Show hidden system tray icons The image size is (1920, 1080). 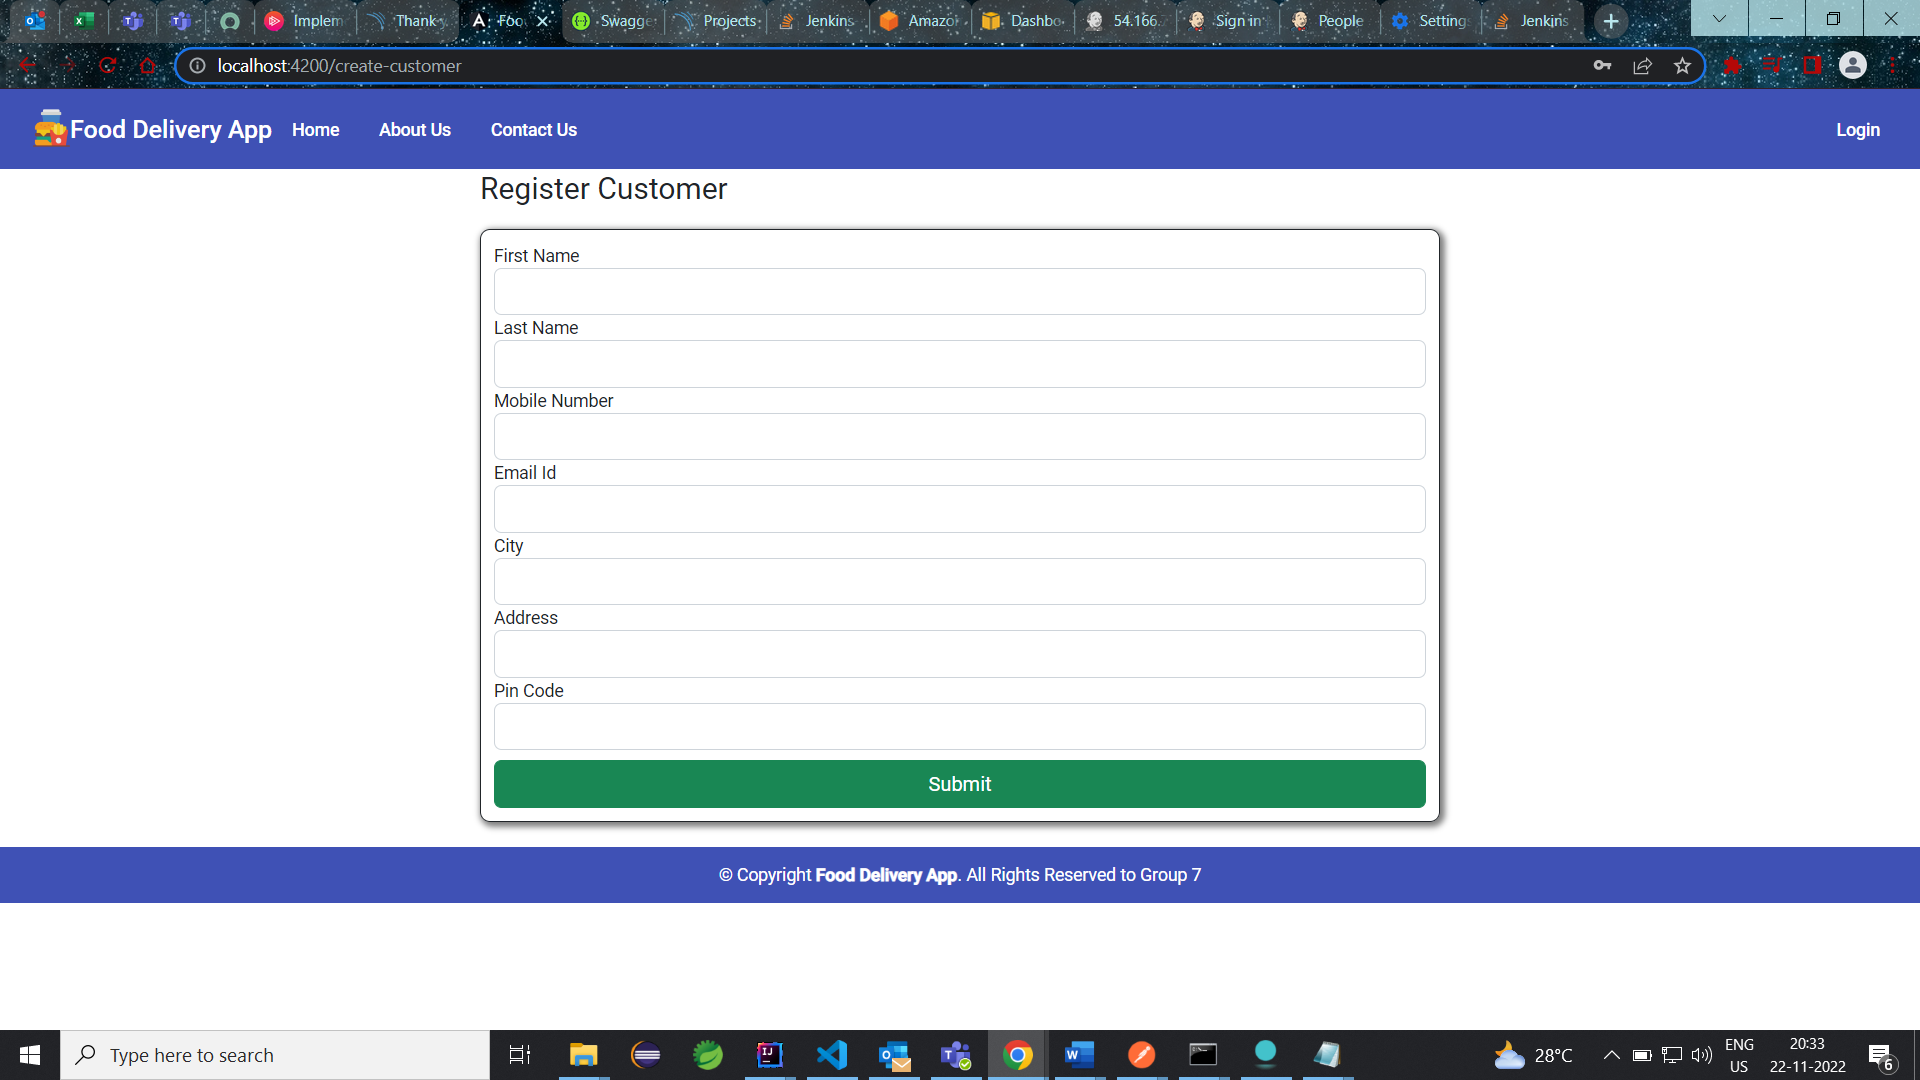(x=1611, y=1055)
